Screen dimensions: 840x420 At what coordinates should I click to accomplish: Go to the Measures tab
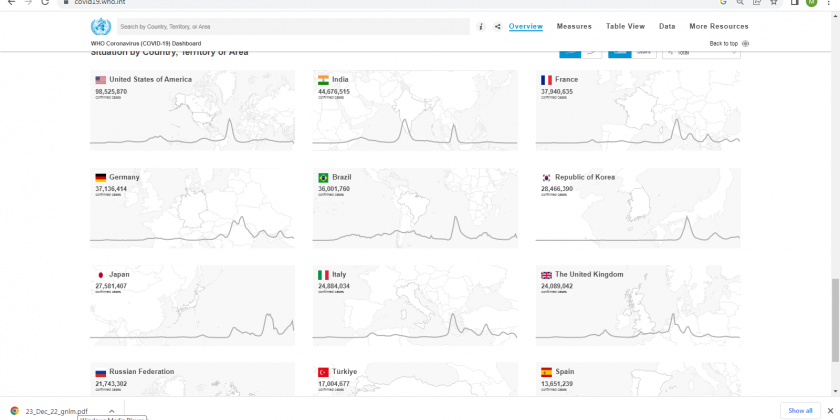pyautogui.click(x=574, y=27)
